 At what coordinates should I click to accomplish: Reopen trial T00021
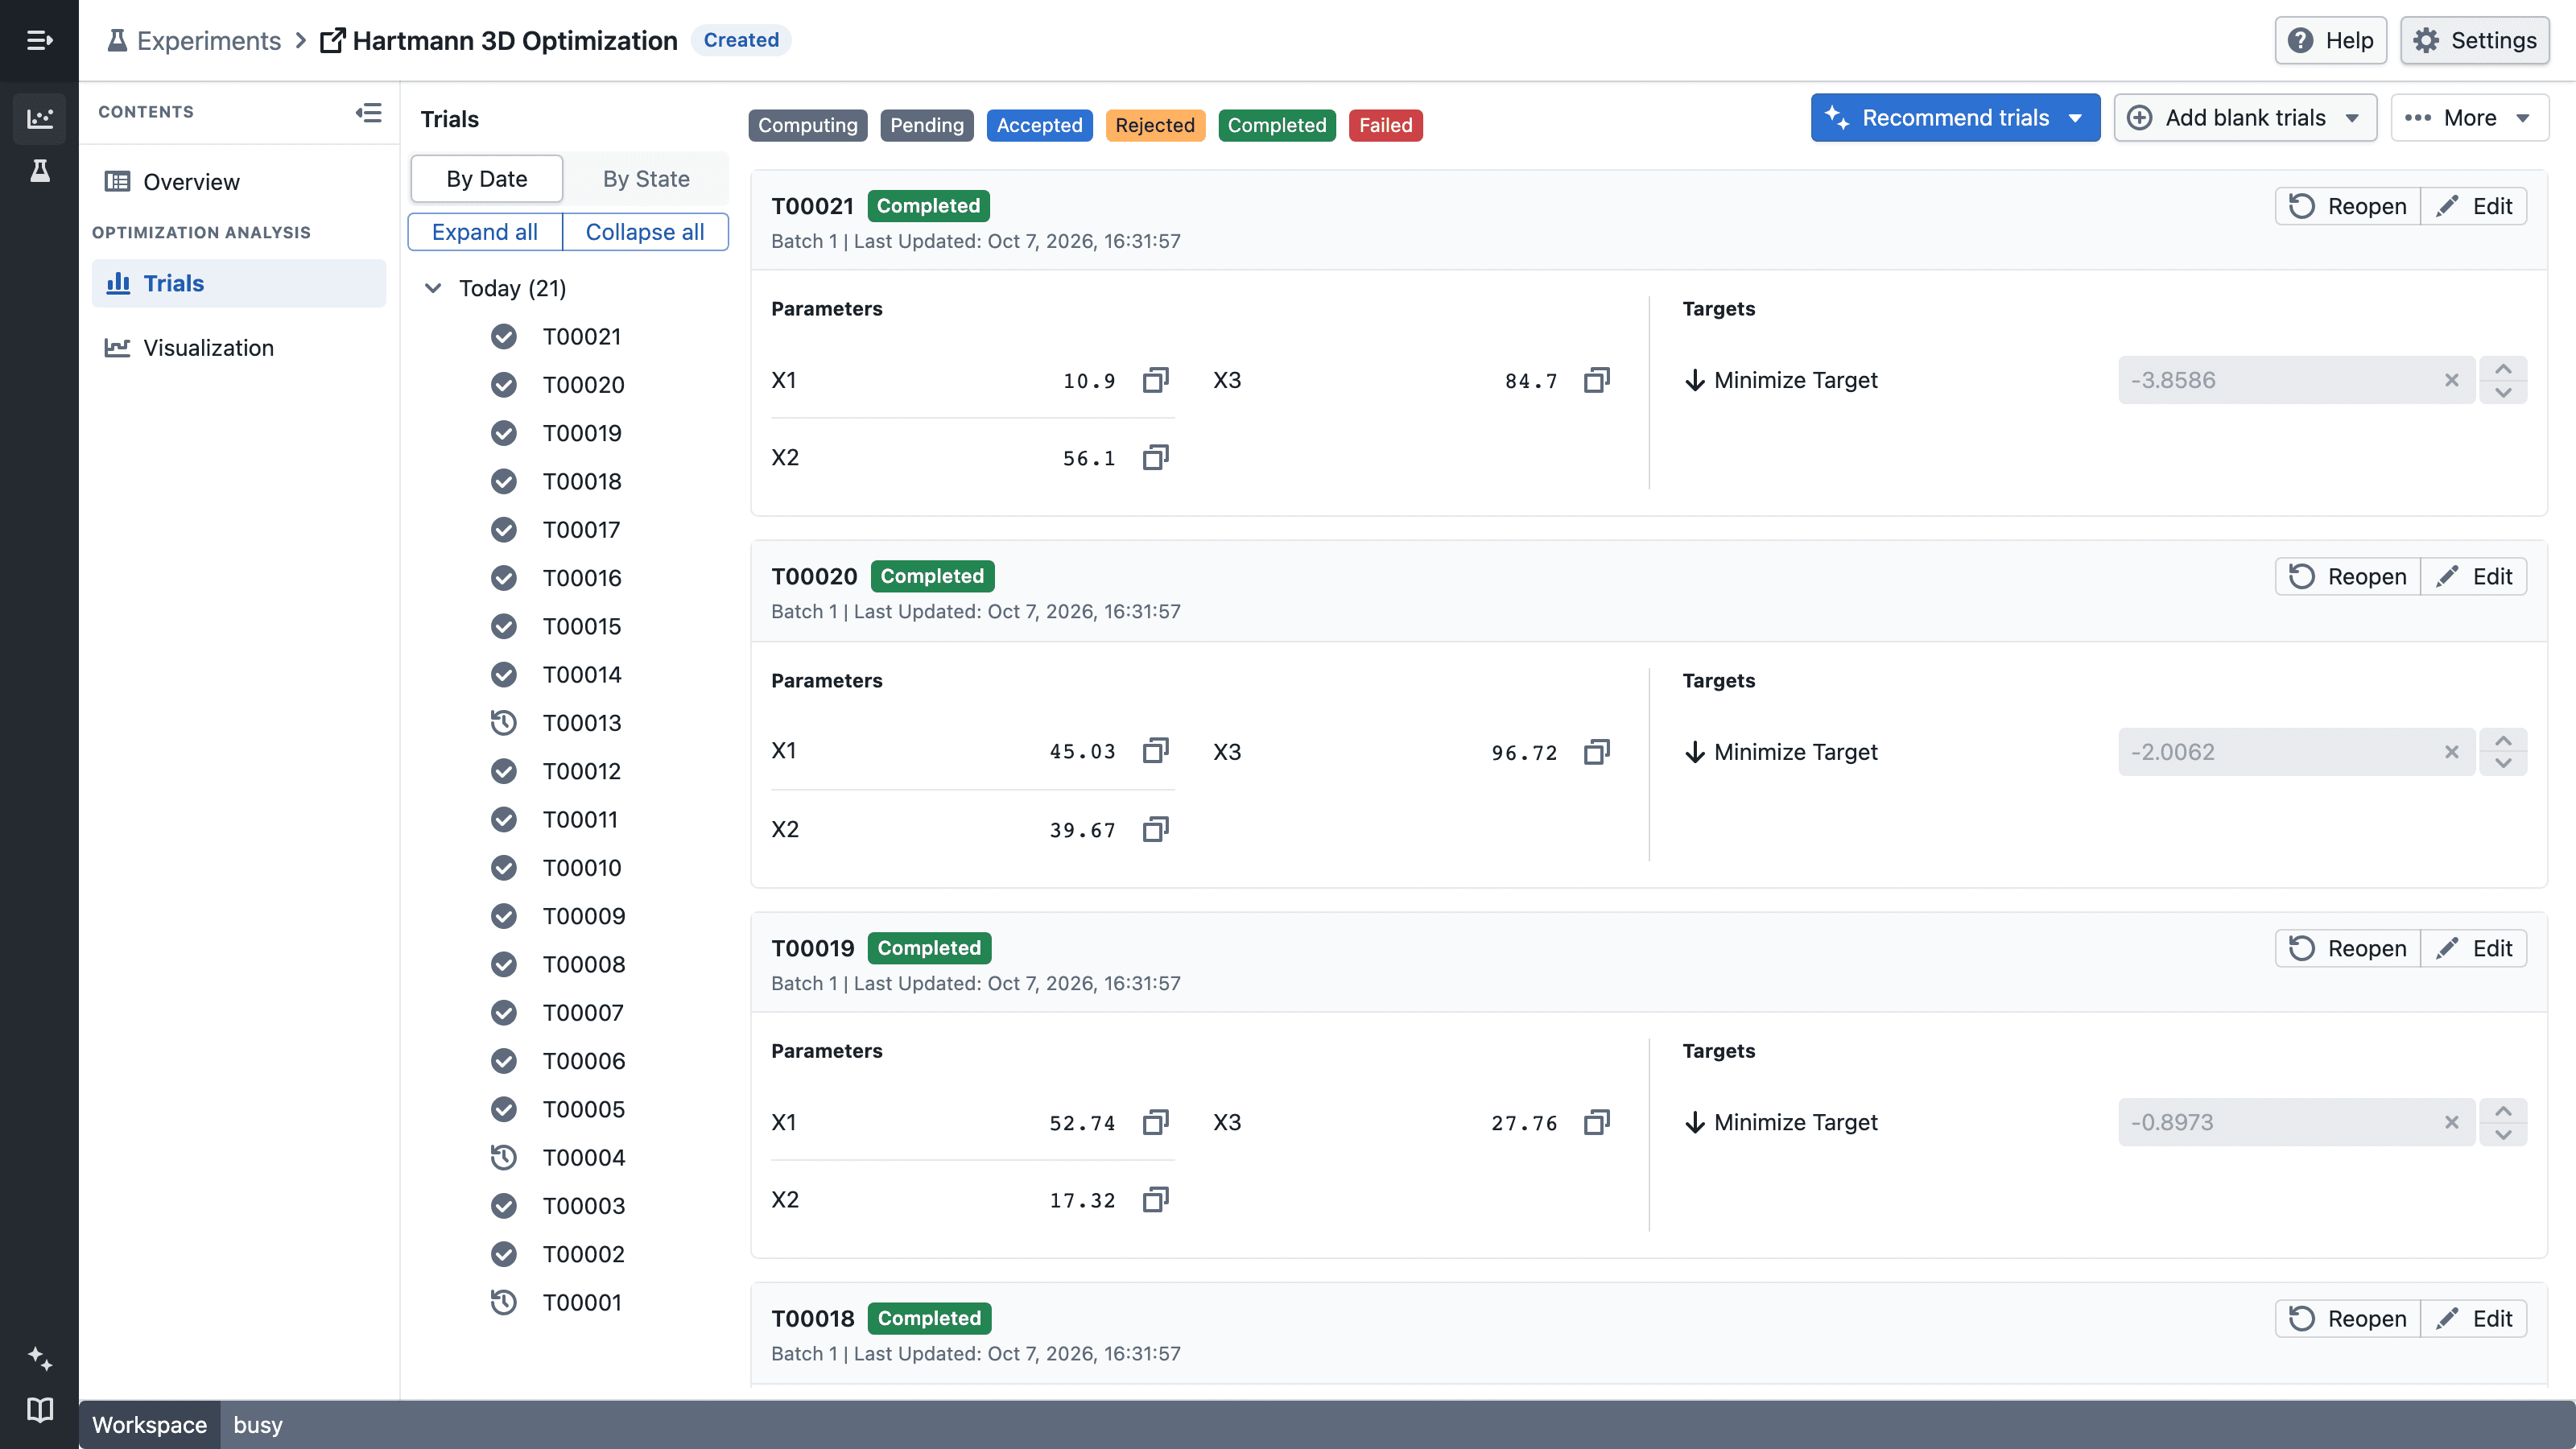pos(2347,206)
